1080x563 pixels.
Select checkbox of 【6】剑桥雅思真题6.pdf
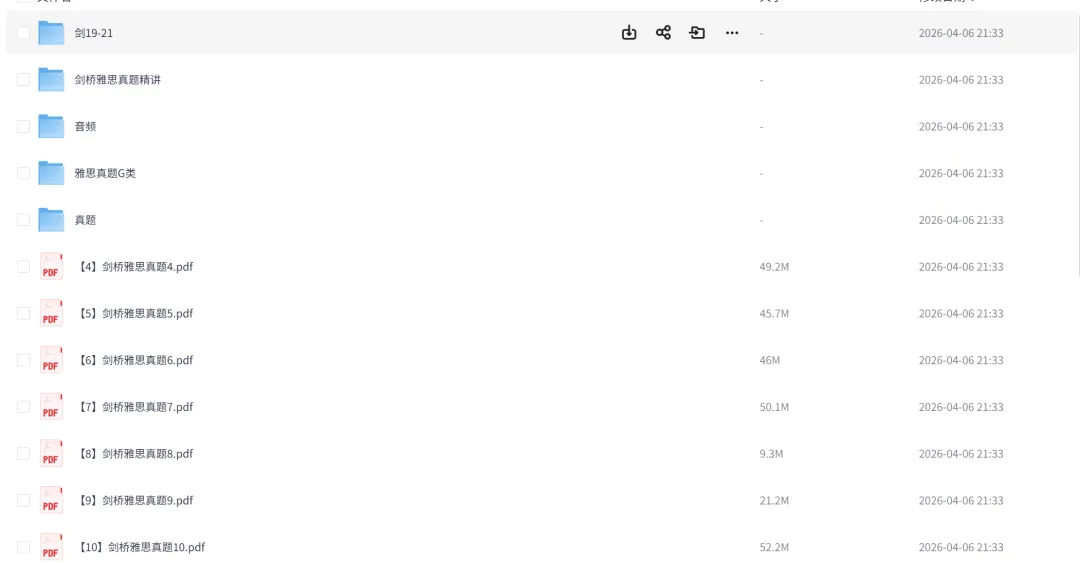point(23,360)
